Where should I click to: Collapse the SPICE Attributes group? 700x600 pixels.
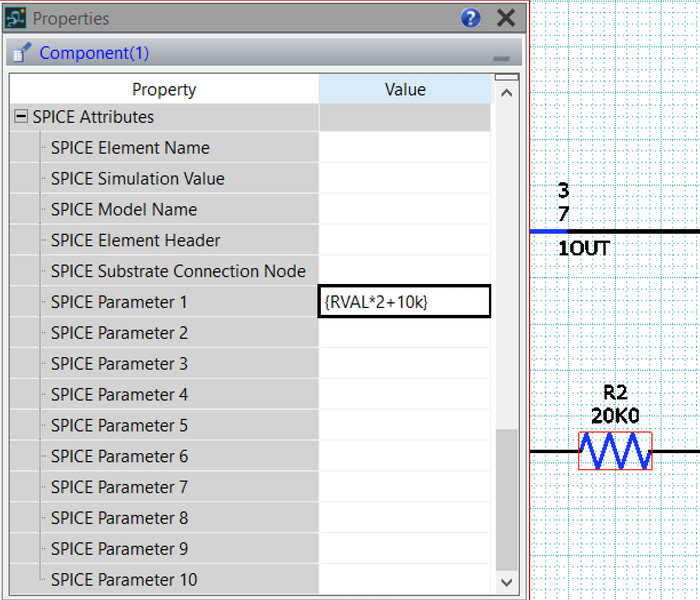coord(21,116)
